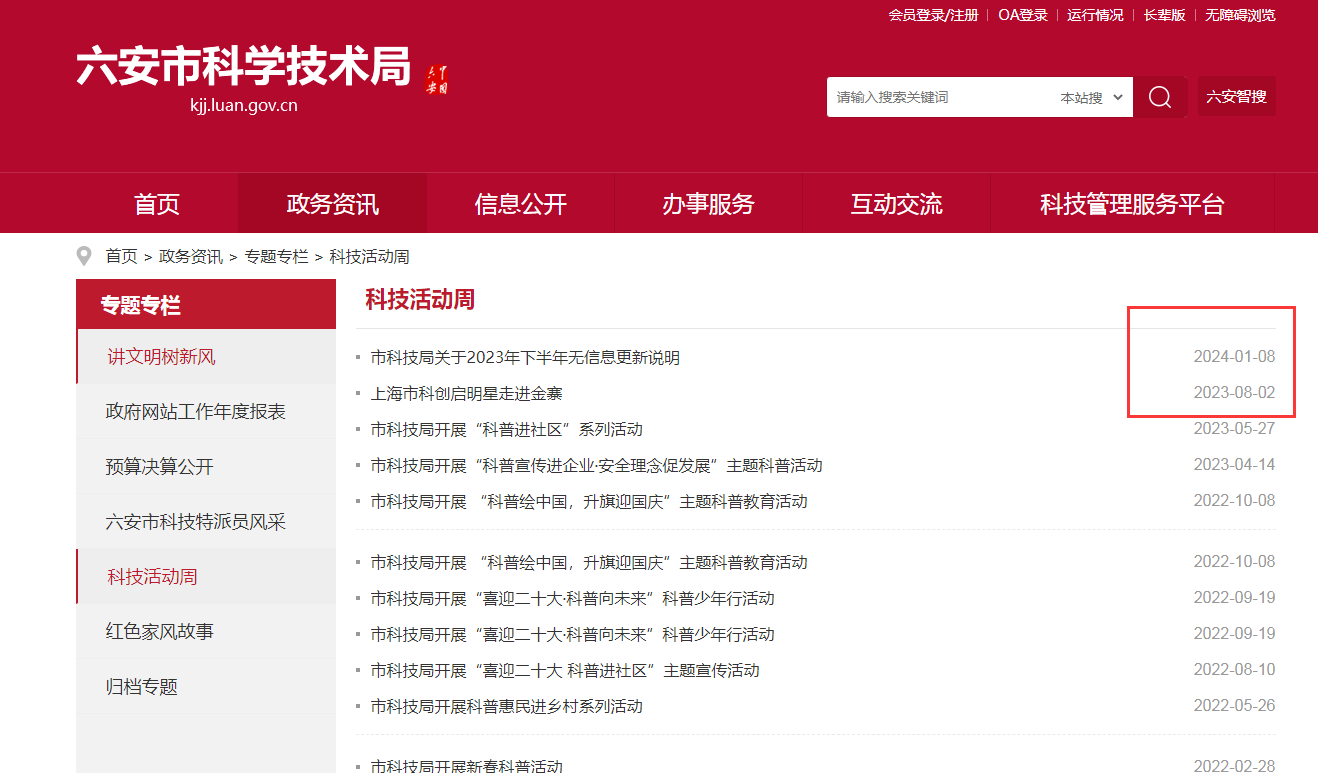Click the date 2022-05-26
Image resolution: width=1318 pixels, height=773 pixels.
tap(1234, 706)
